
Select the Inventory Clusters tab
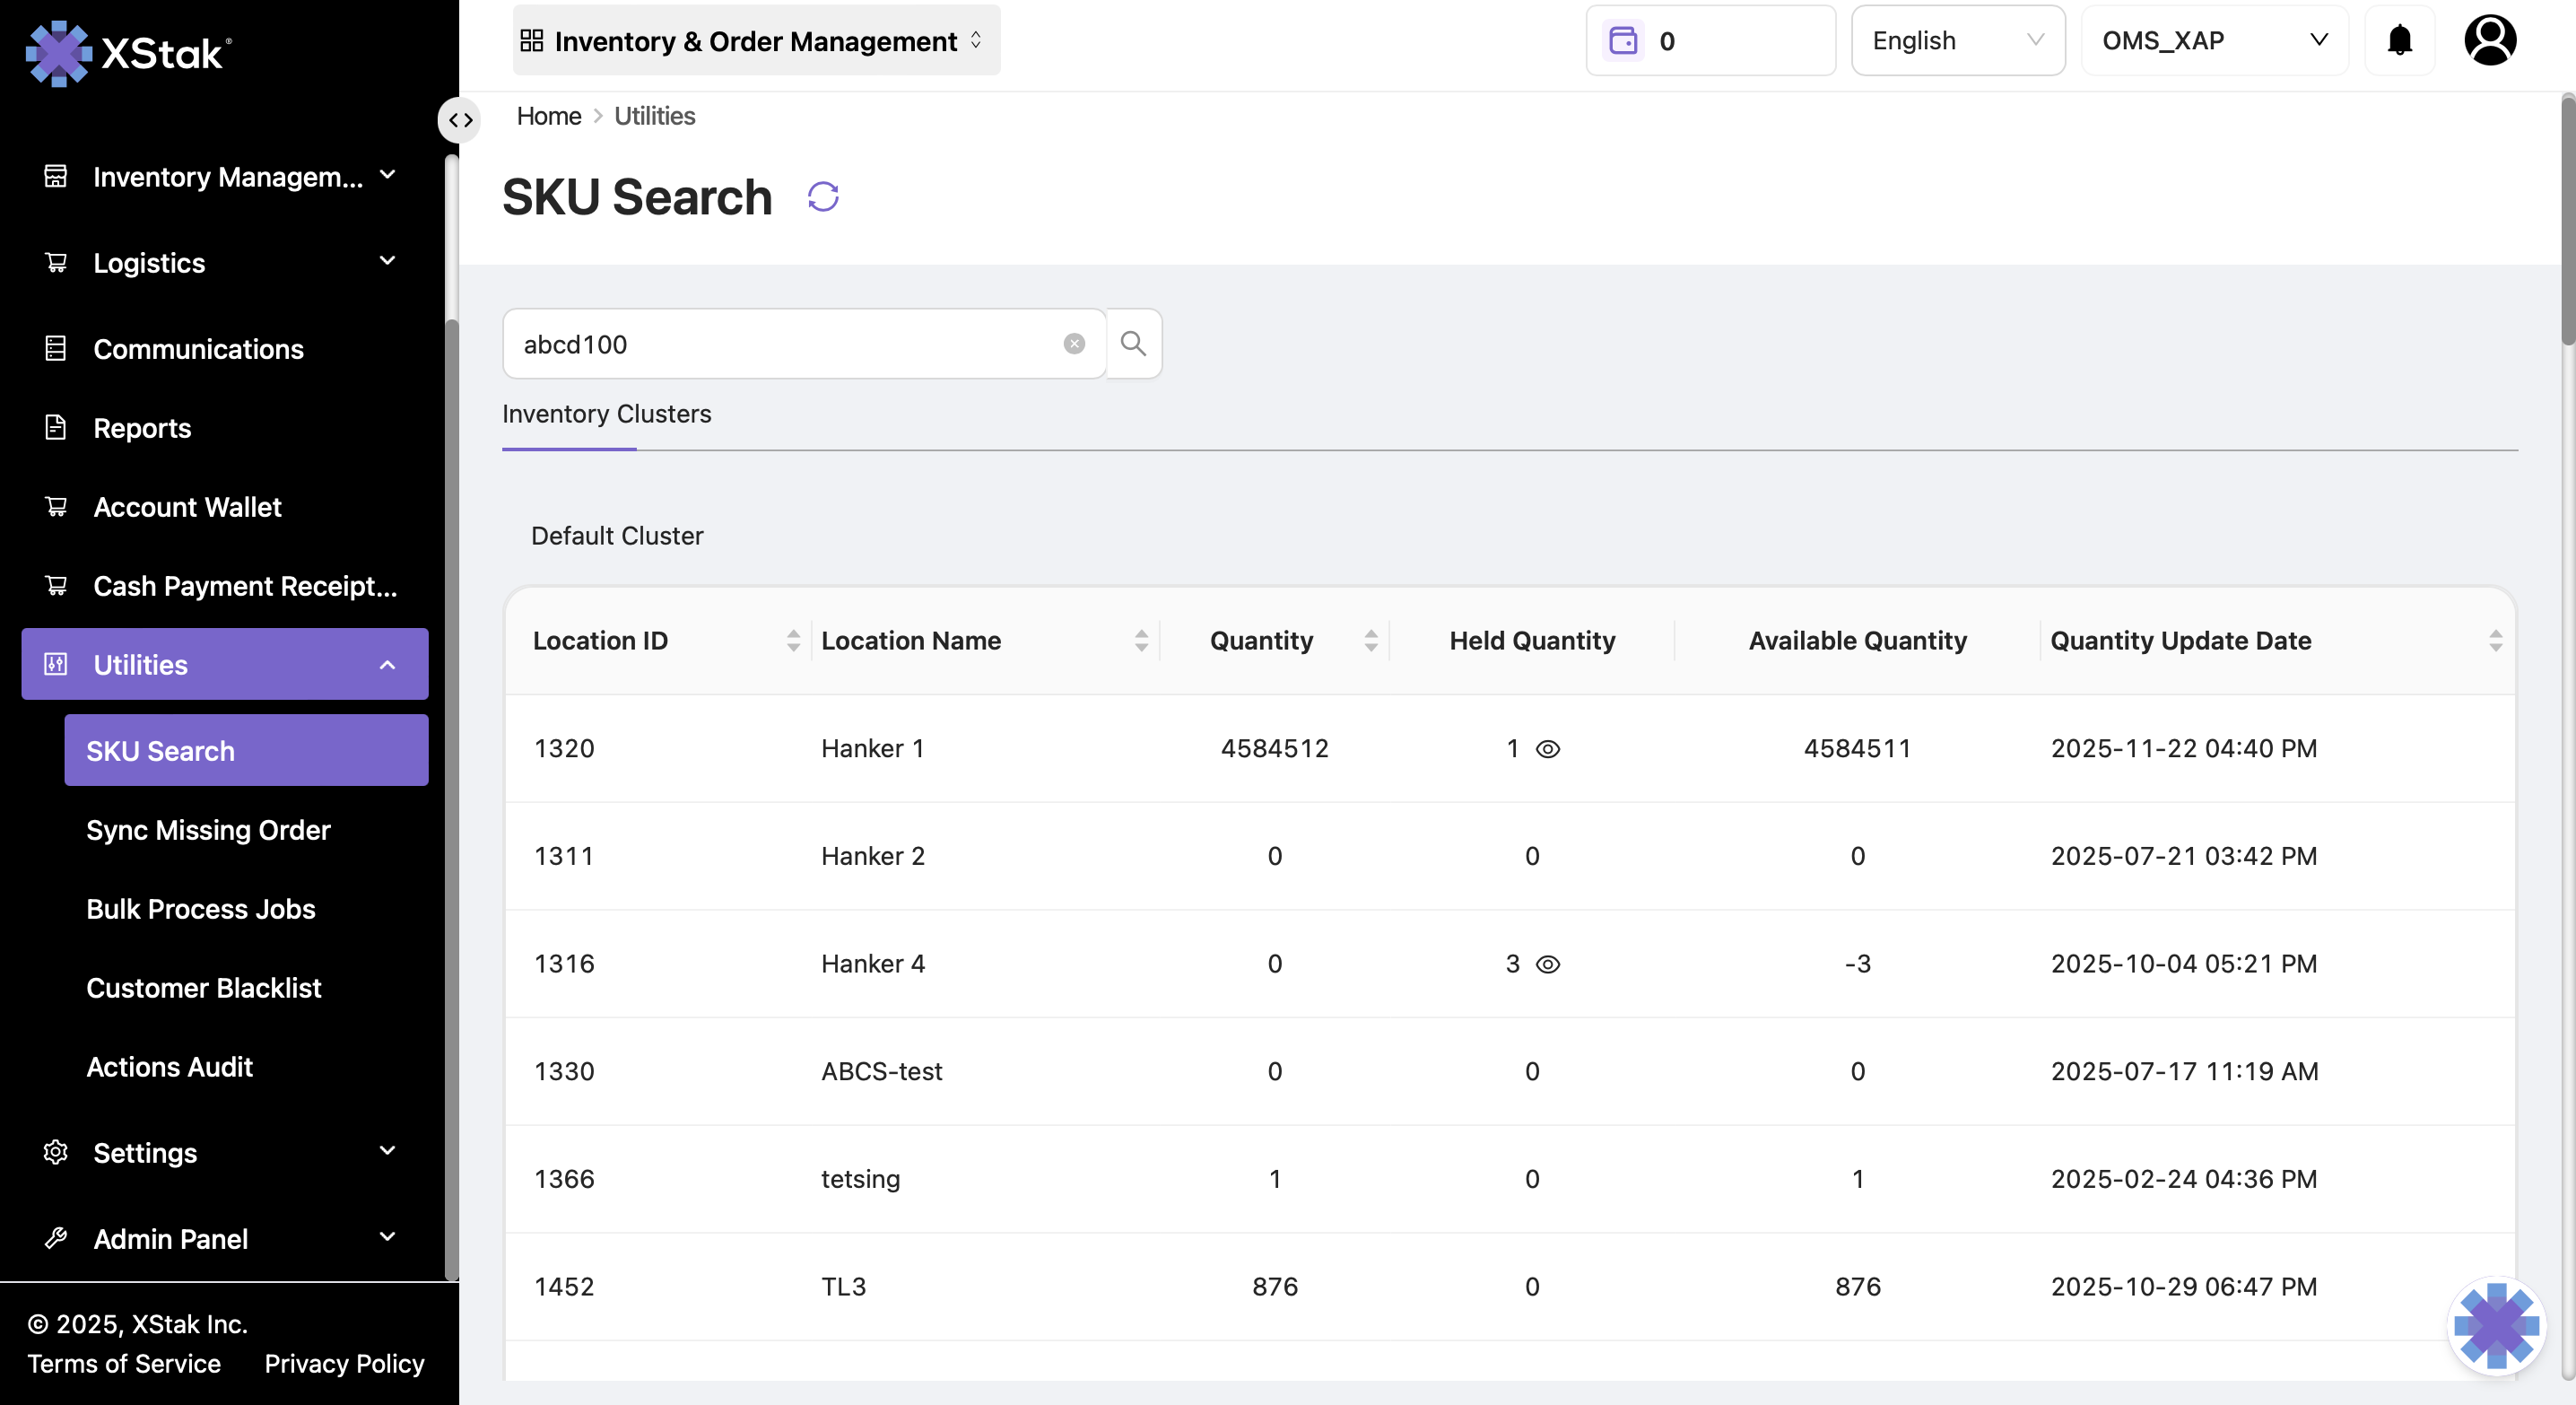(x=606, y=414)
